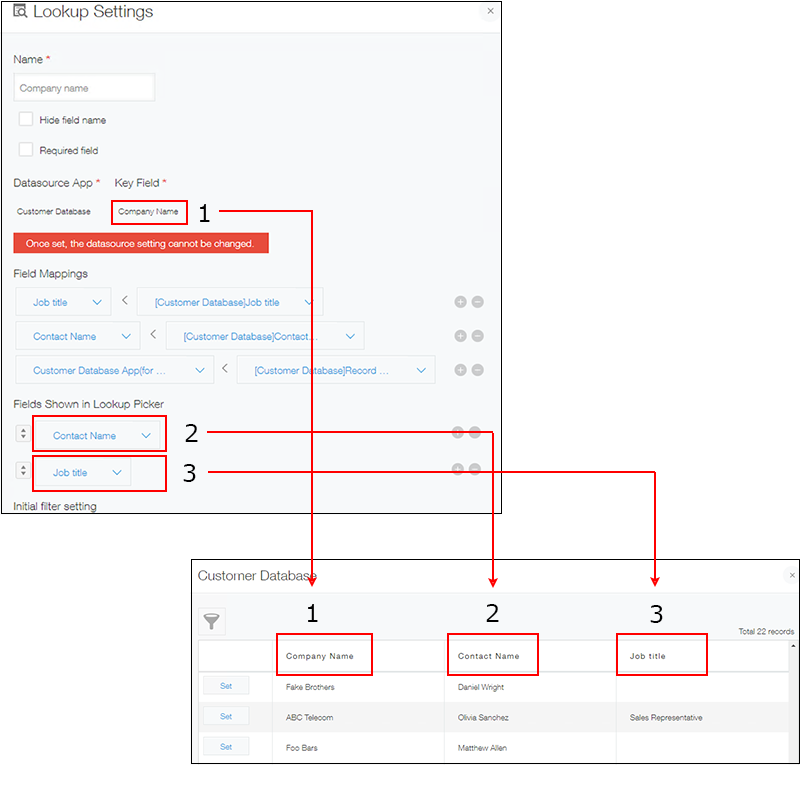Image resolution: width=800 pixels, height=800 pixels.
Task: Click Set button on the Fake Brothers row
Action: click(226, 686)
